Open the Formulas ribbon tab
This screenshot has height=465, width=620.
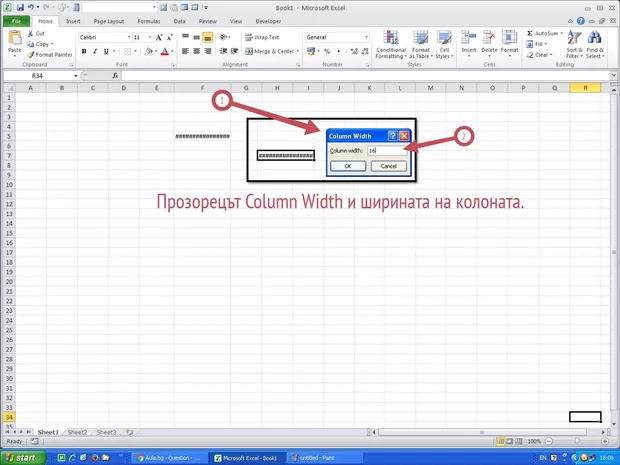coord(148,20)
